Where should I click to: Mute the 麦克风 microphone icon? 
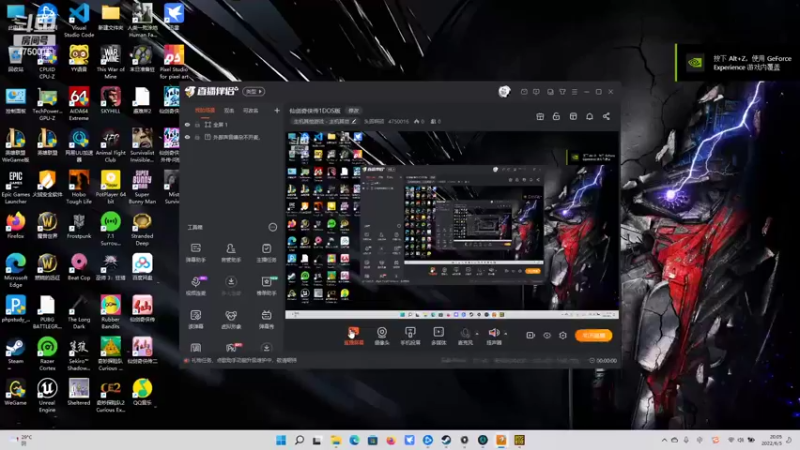click(465, 333)
